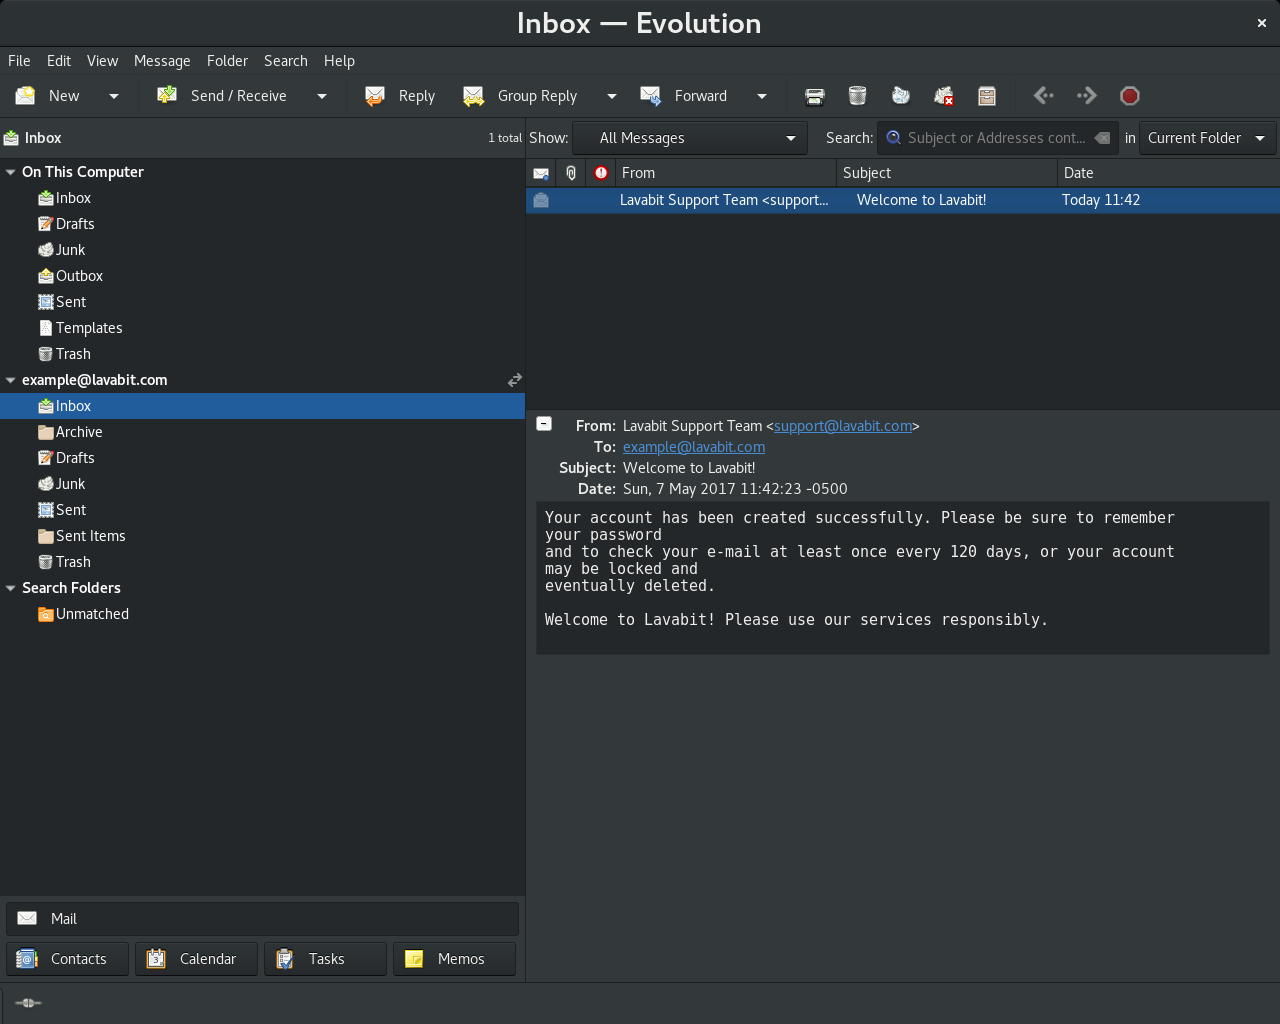Screen dimensions: 1280x1024
Task: Click account refresh arrows icon
Action: [514, 380]
